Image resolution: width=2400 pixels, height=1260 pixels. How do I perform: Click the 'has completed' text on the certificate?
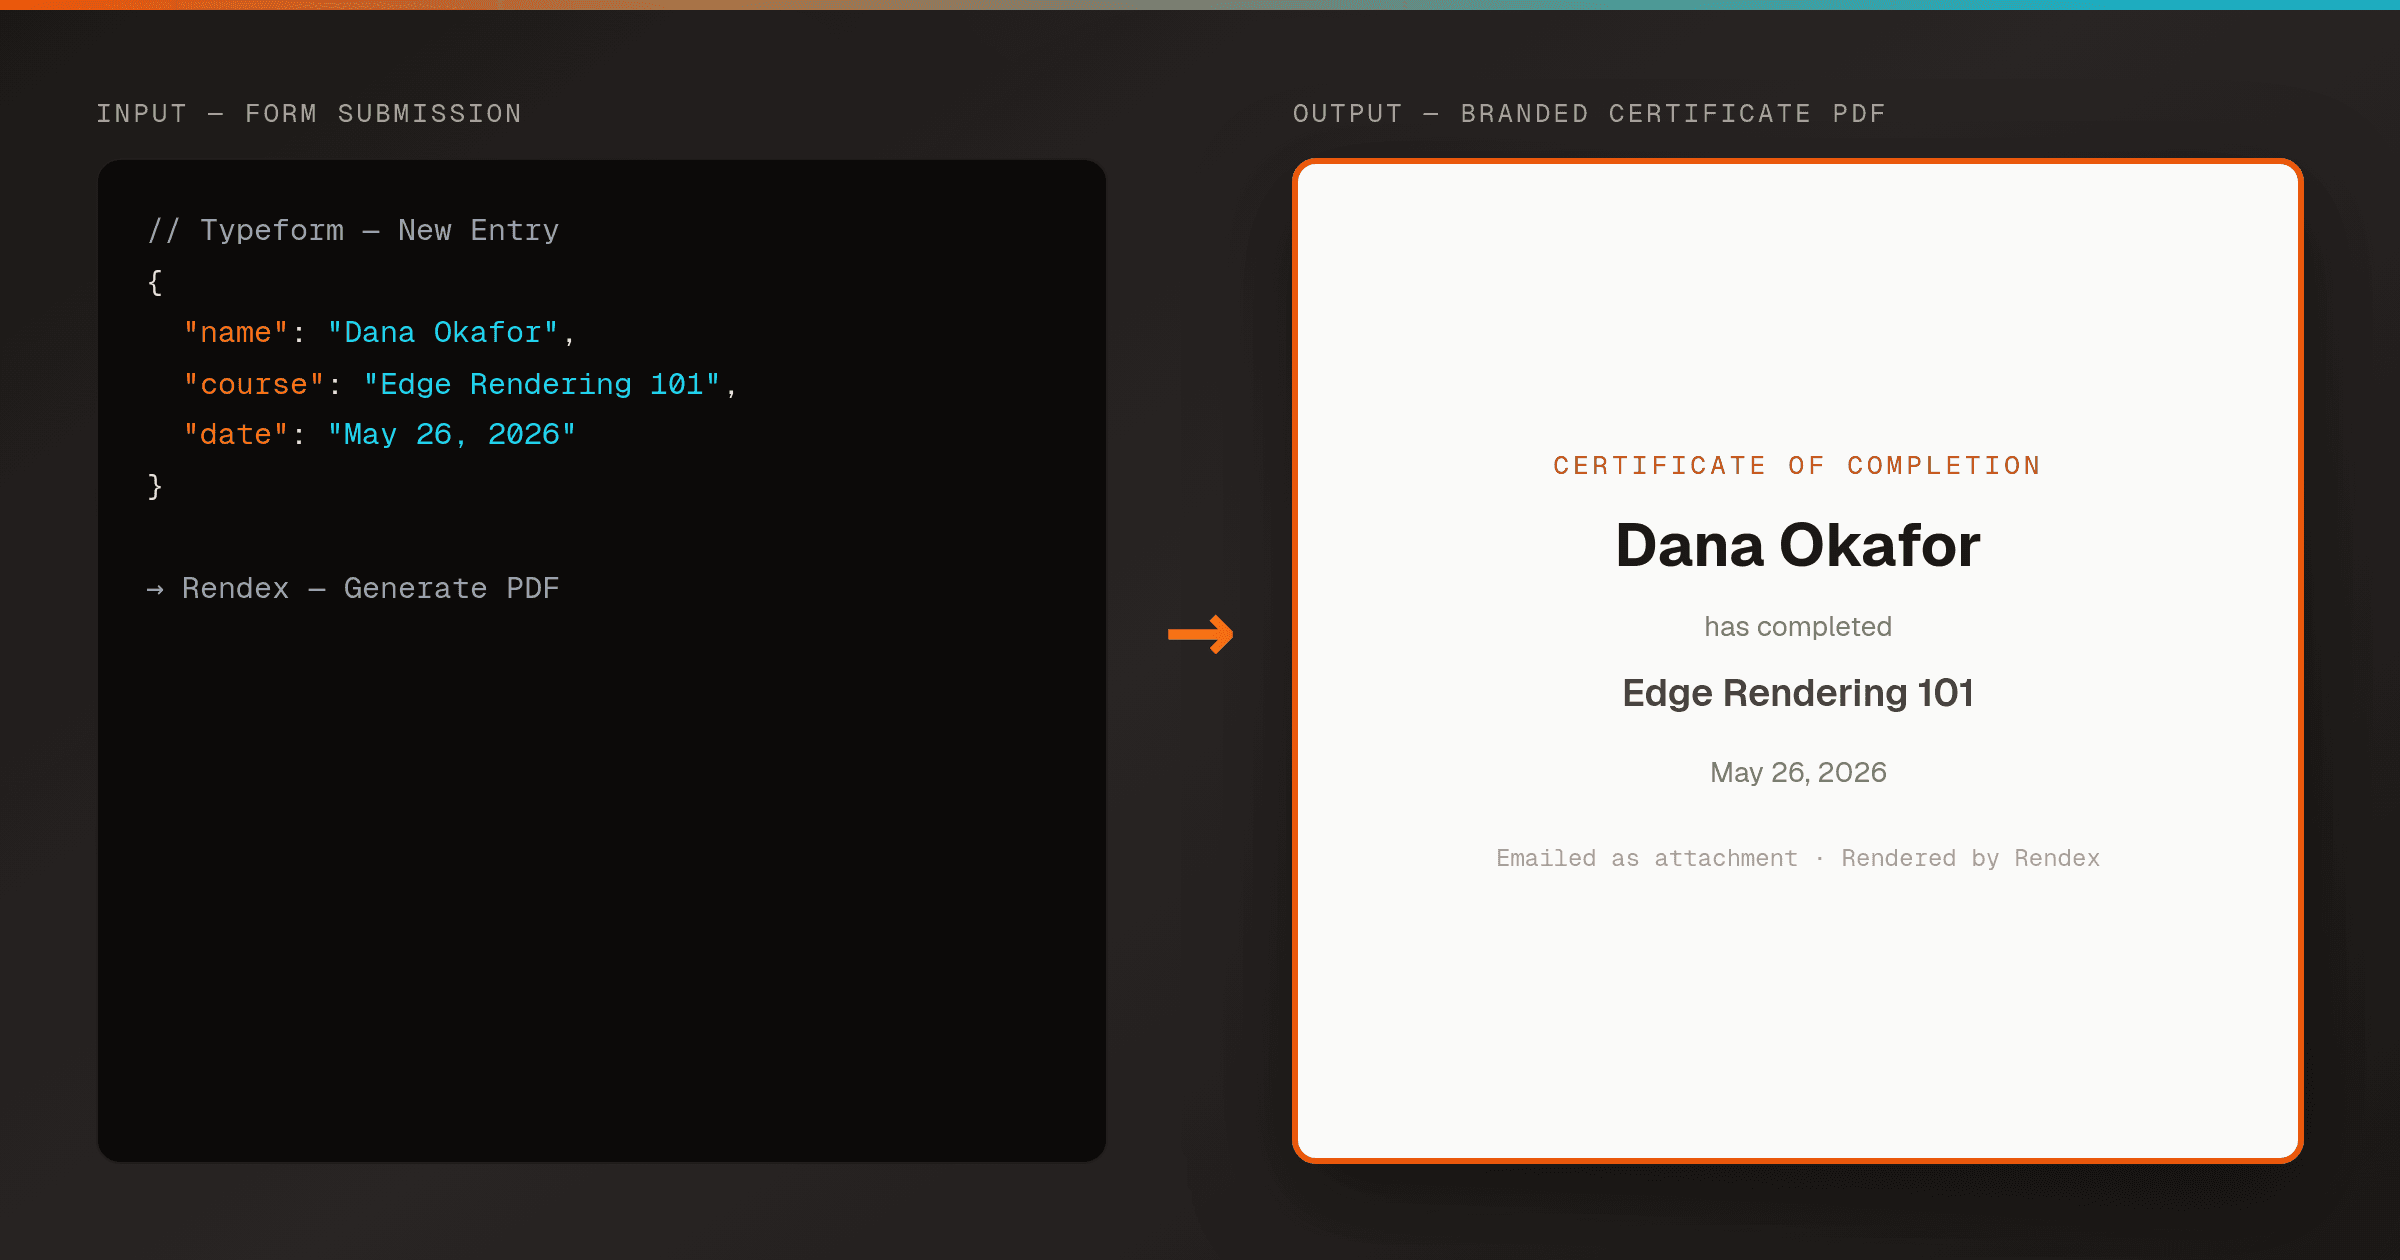click(1798, 627)
